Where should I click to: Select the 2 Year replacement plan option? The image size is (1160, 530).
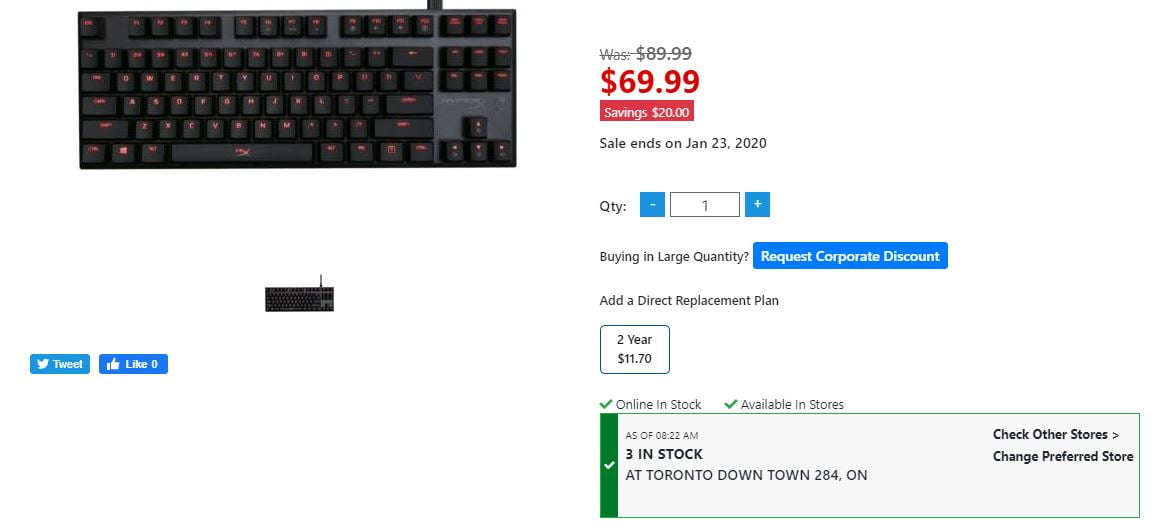coord(635,349)
